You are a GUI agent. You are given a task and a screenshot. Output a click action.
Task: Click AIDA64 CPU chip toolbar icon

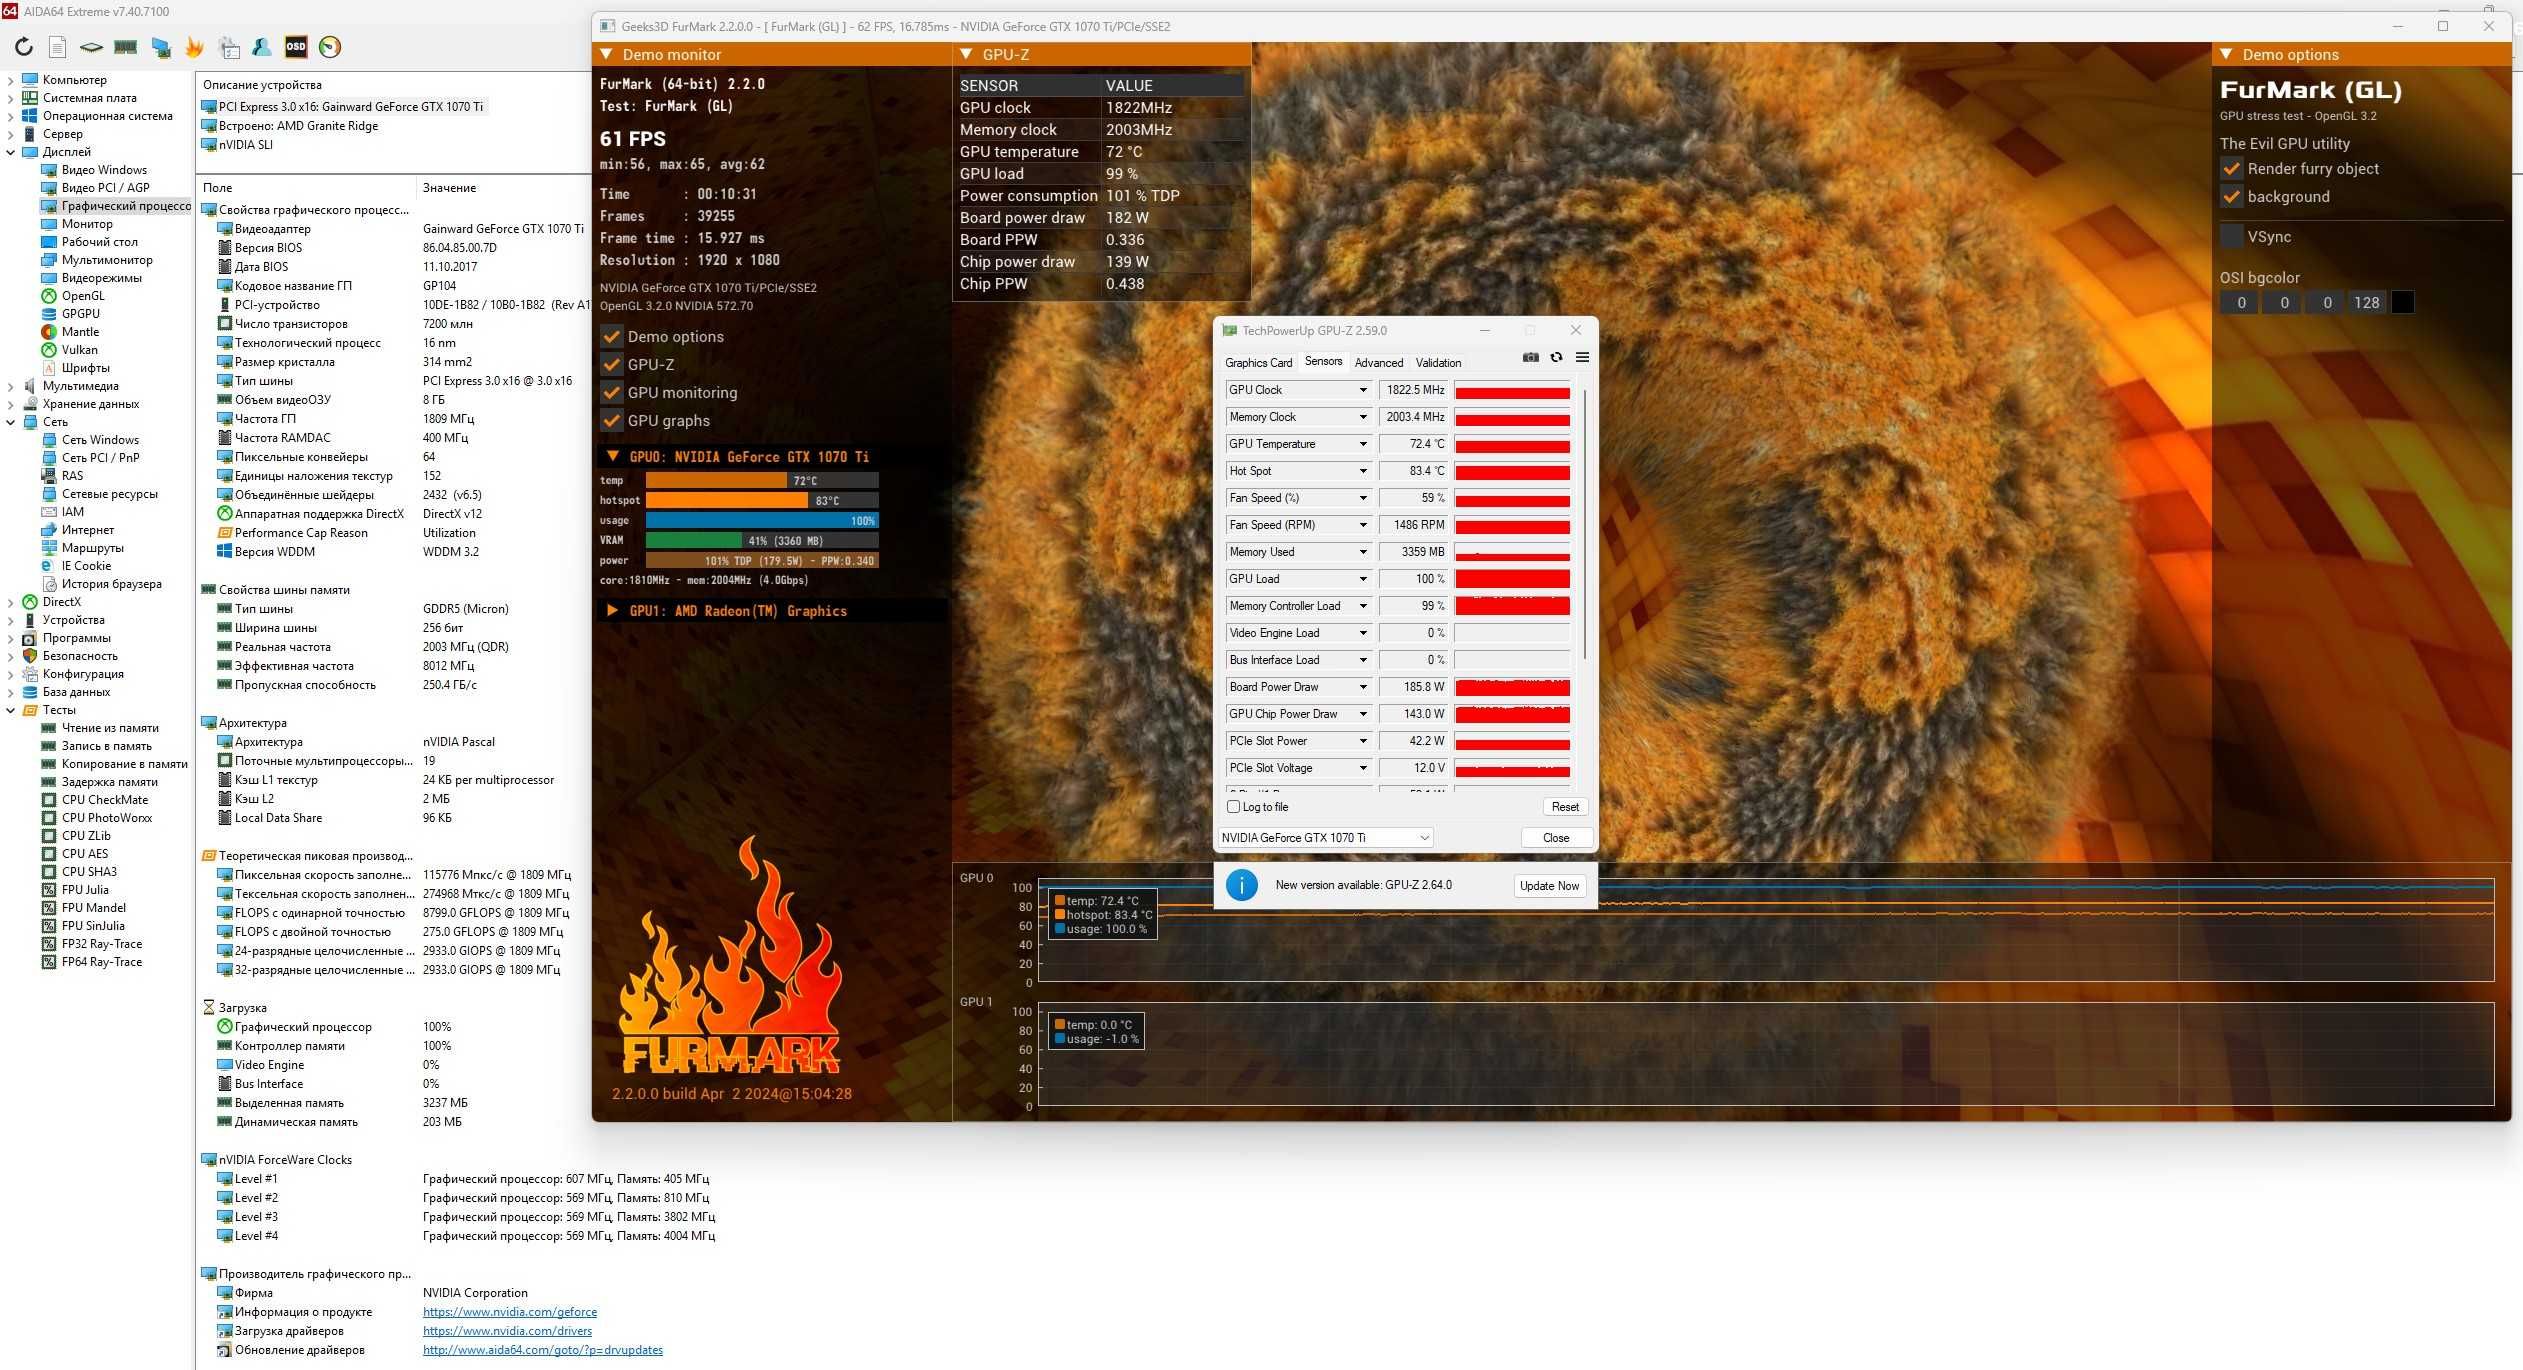click(x=91, y=47)
